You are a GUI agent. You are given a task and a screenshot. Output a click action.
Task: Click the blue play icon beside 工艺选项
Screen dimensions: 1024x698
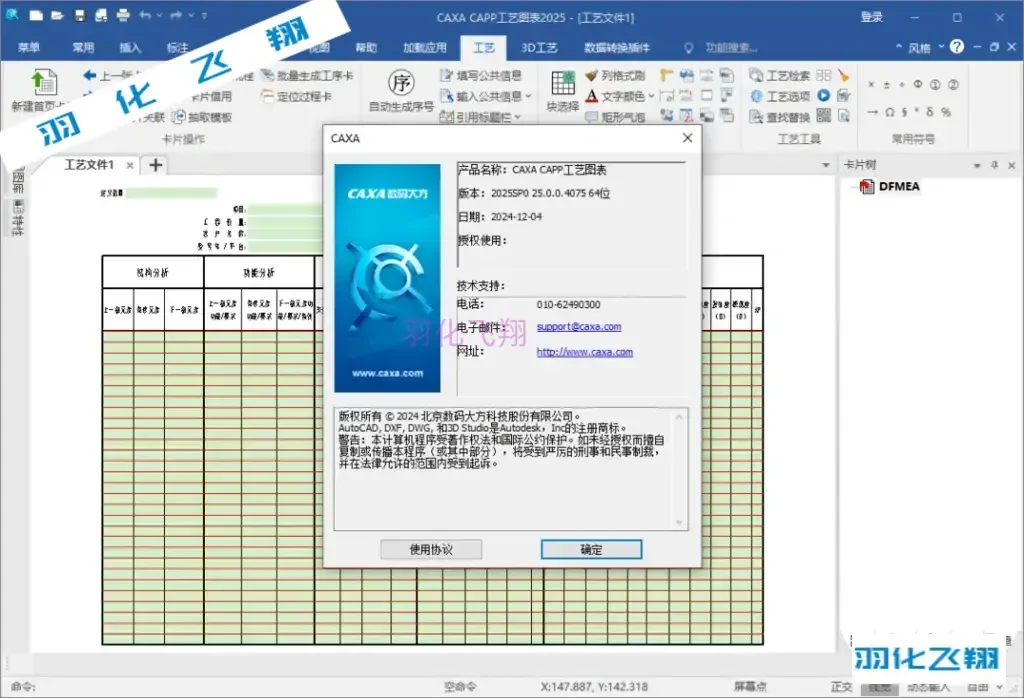tap(824, 95)
